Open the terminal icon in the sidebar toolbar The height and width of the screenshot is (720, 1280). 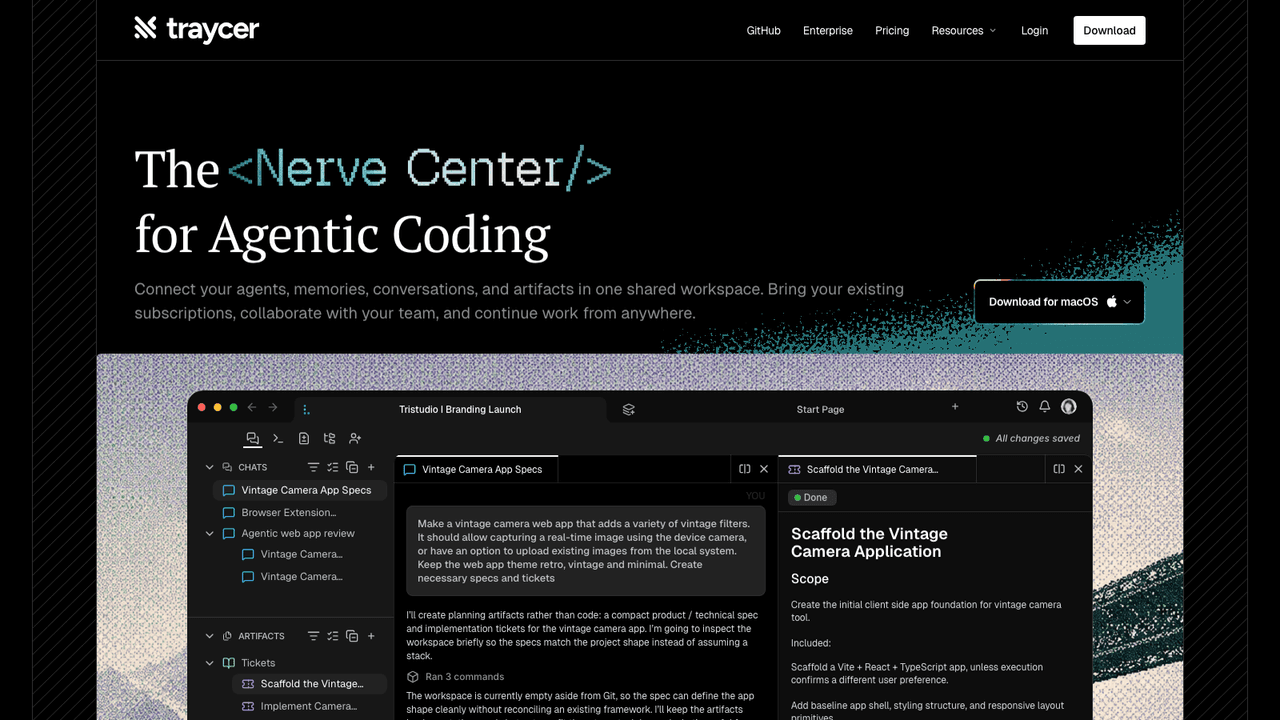[x=278, y=438]
